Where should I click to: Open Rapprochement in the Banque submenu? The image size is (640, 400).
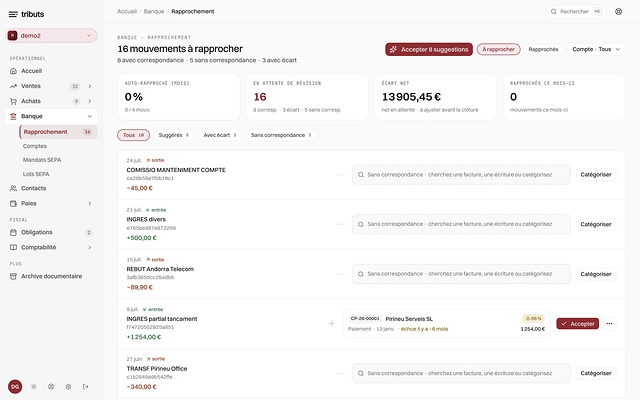58,132
